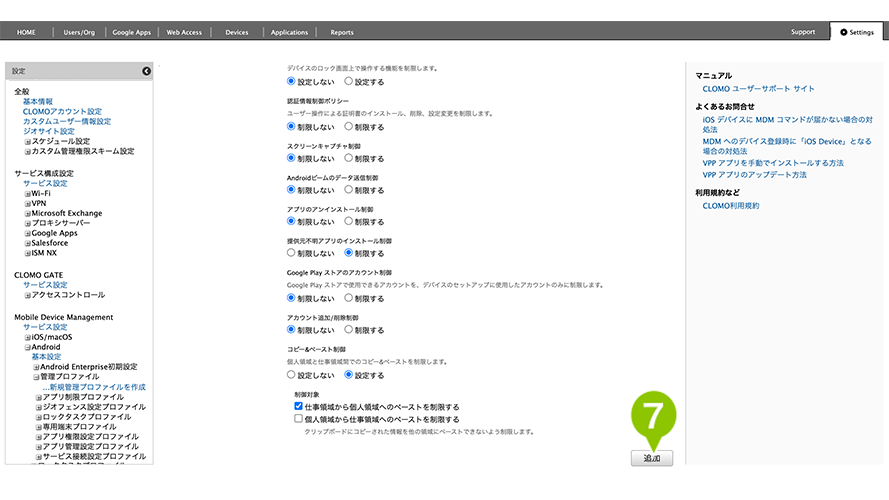Expand 専用端末プロファイル node

(x=39, y=427)
